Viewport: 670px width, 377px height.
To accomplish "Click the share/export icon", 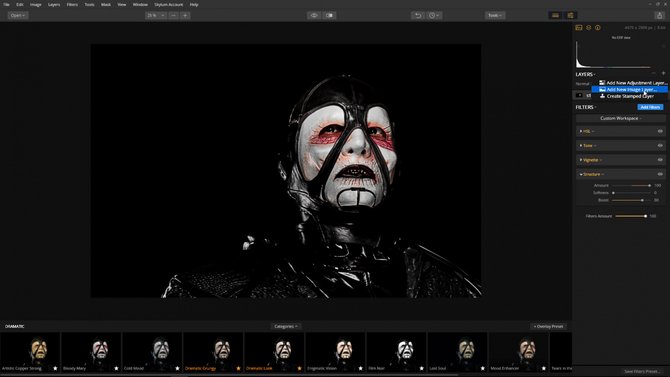I will tap(659, 15).
